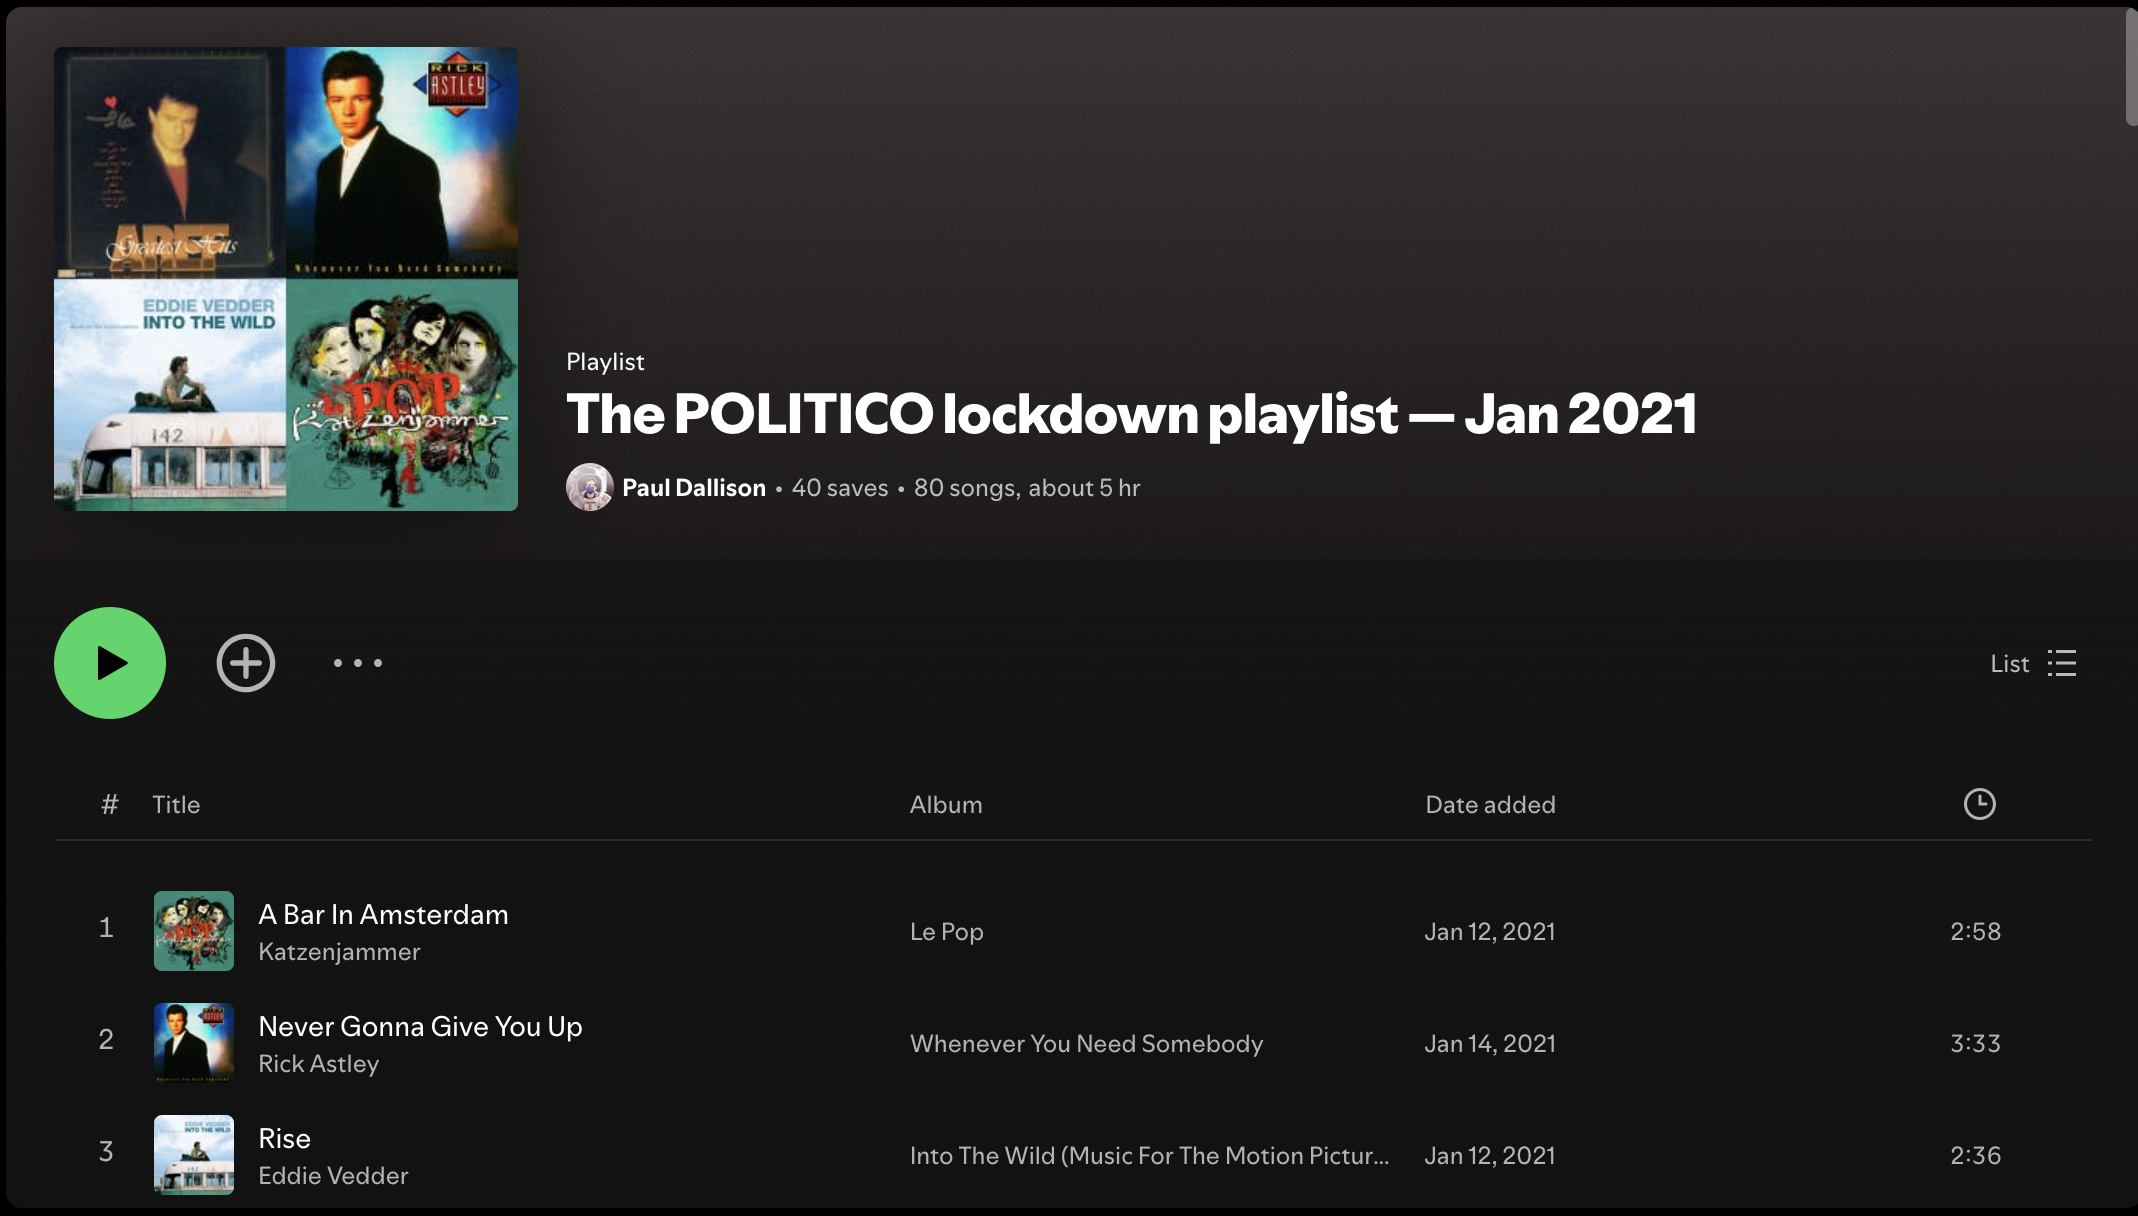Play the POLITICO lockdown playlist
The height and width of the screenshot is (1216, 2138).
(110, 663)
